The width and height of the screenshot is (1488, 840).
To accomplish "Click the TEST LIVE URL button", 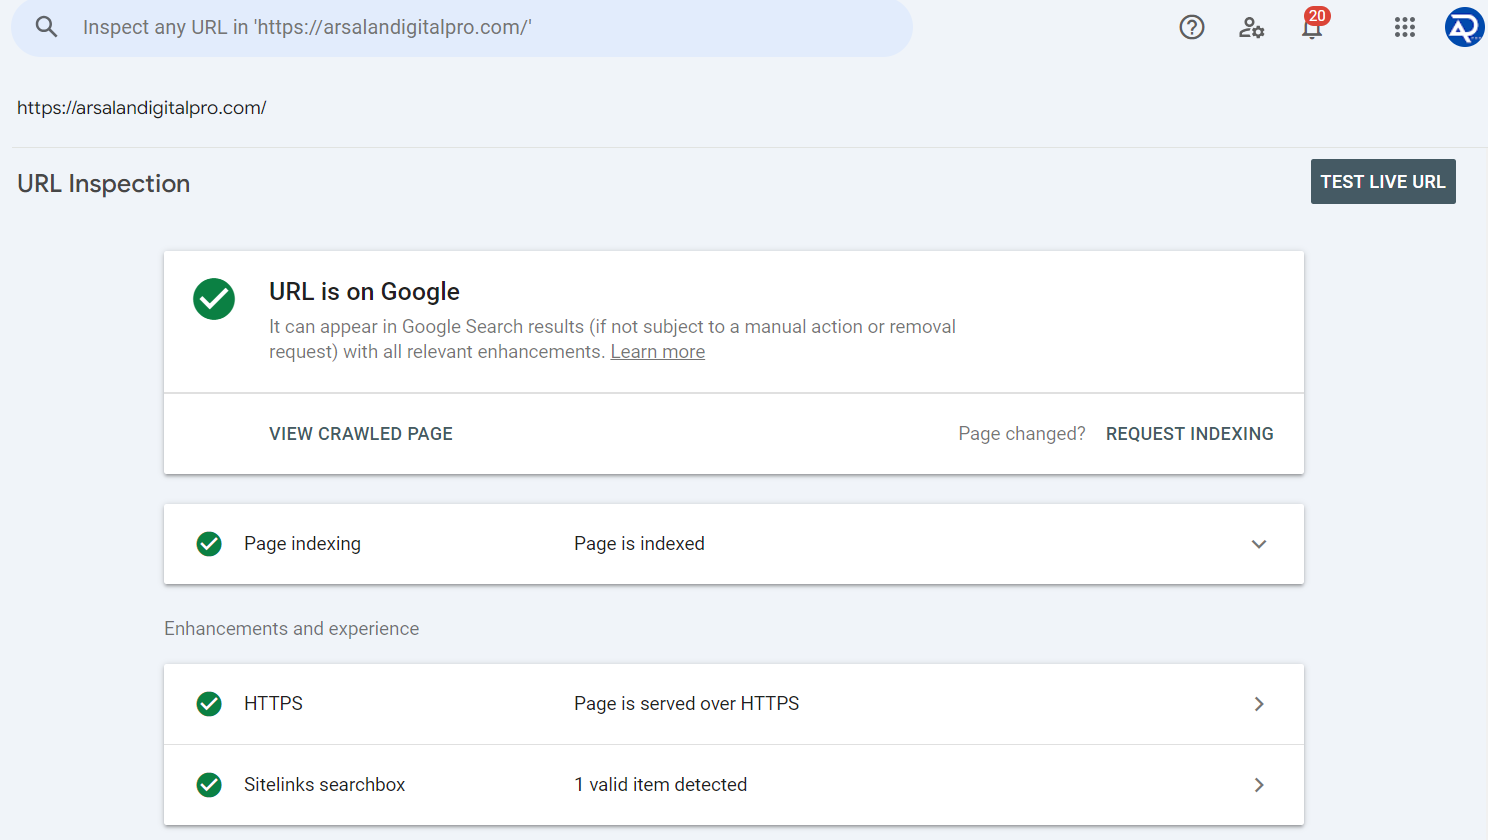I will [1383, 182].
